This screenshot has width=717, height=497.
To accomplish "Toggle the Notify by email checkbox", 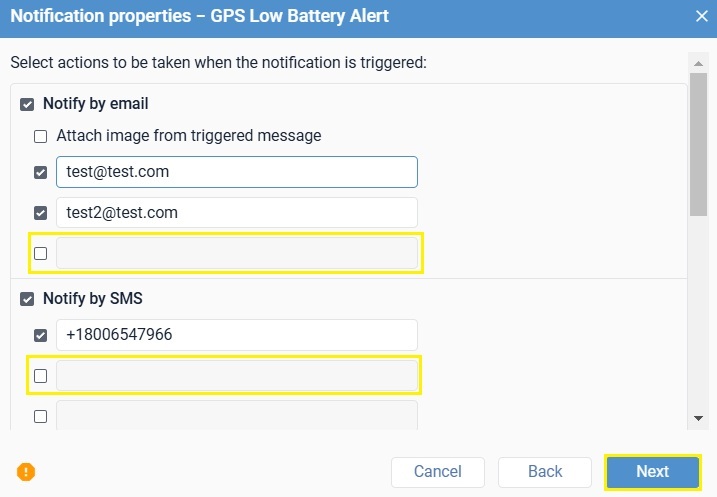I will click(27, 104).
